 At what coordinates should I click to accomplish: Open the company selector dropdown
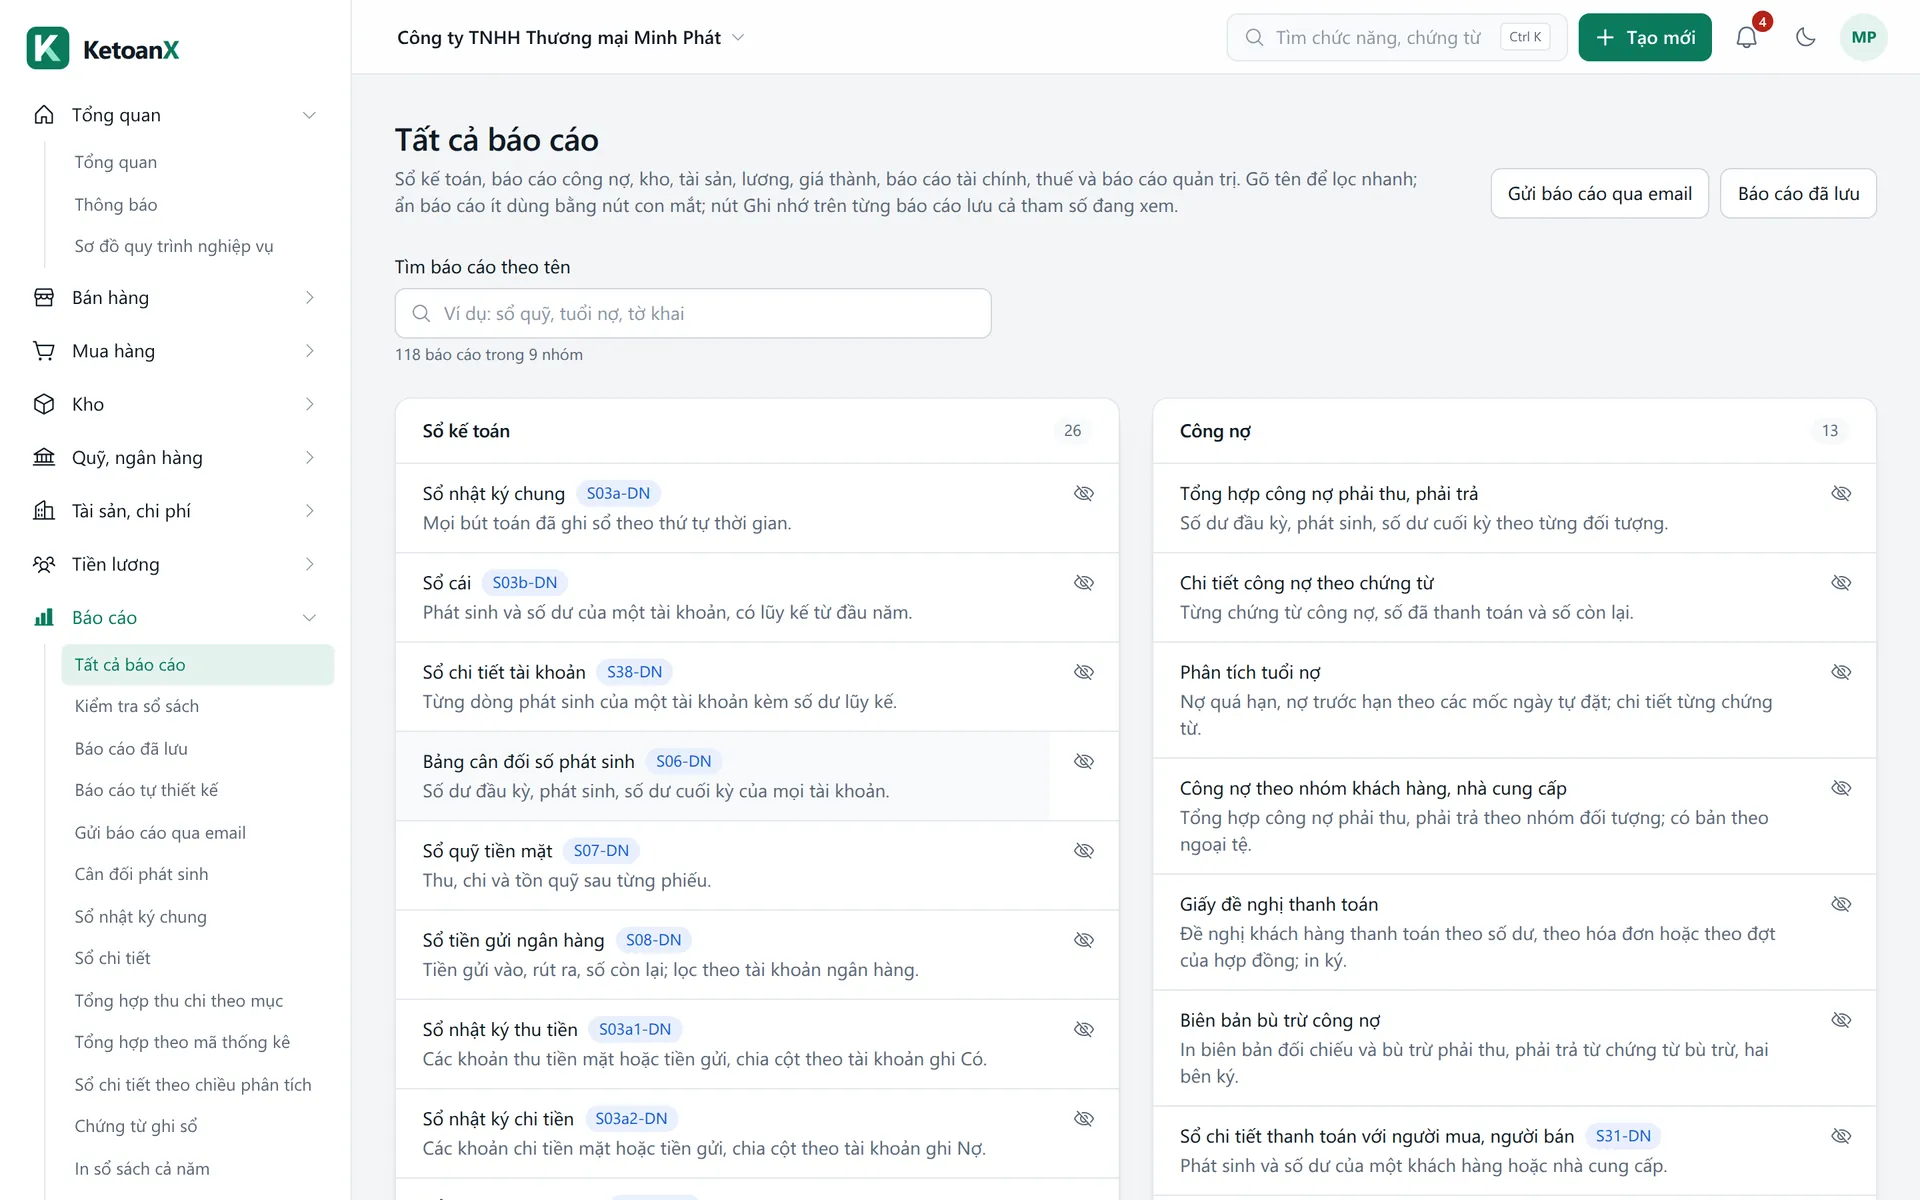point(571,38)
